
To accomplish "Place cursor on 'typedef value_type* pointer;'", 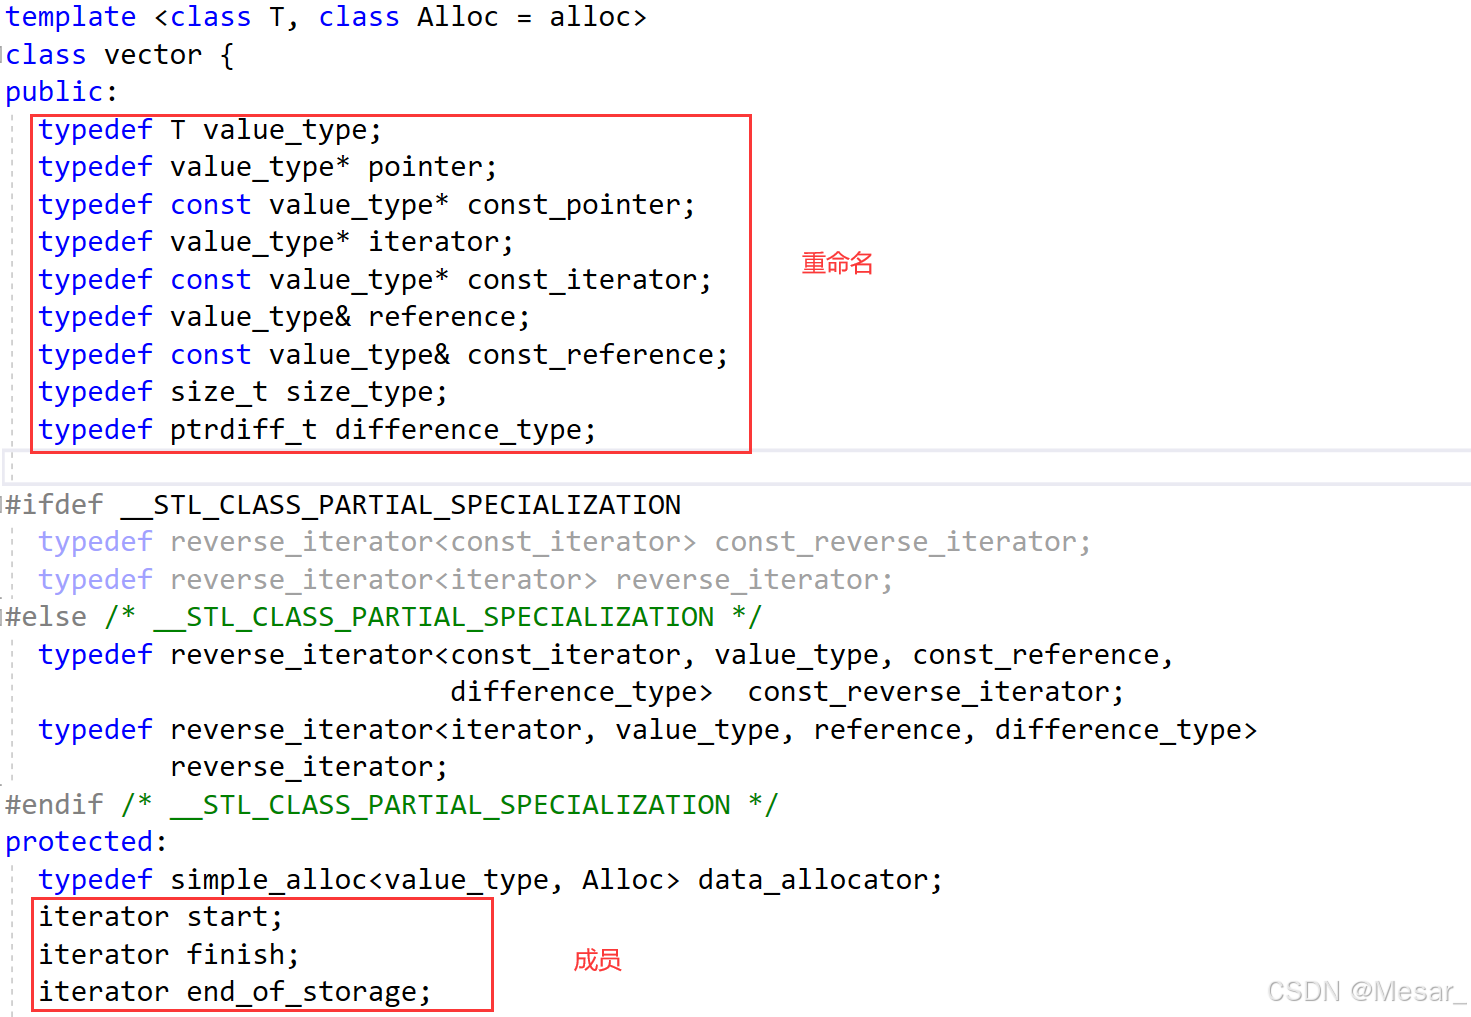I will [267, 167].
